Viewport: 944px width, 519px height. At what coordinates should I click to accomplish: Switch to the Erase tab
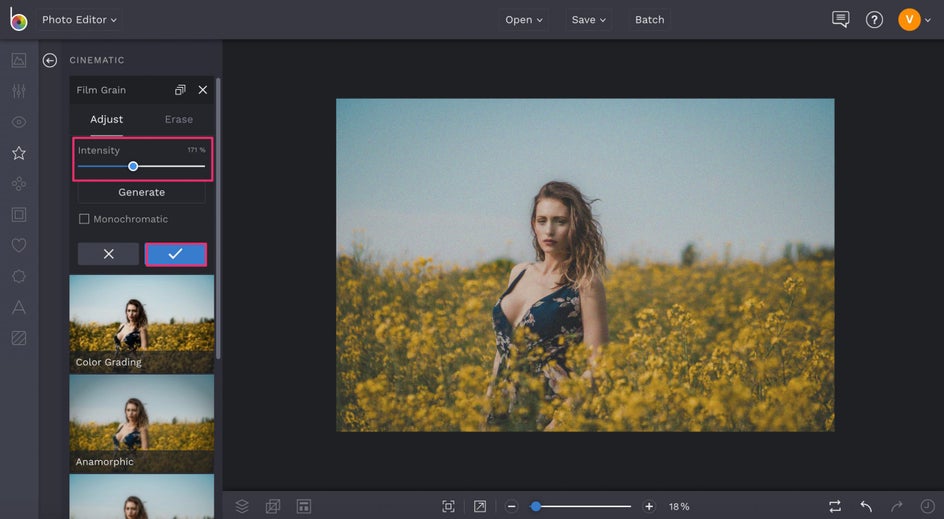179,119
